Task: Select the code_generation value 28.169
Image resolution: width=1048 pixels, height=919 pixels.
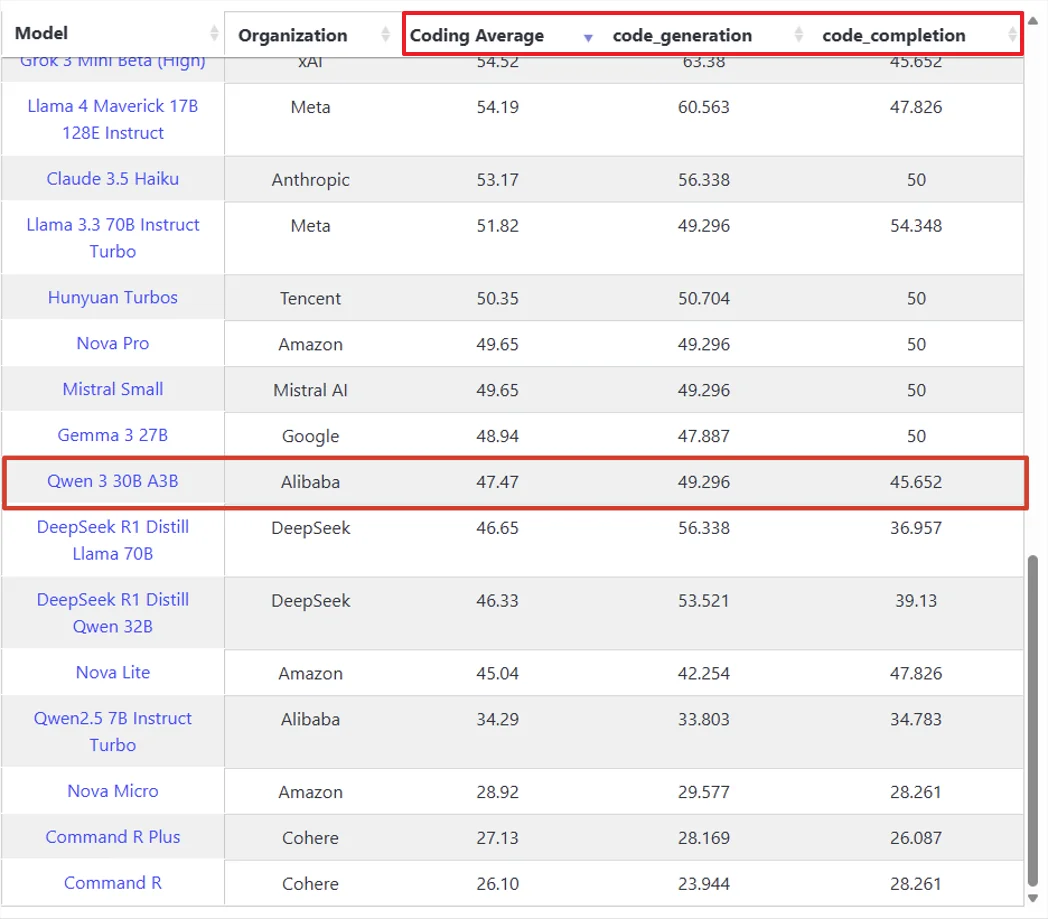Action: pos(704,837)
